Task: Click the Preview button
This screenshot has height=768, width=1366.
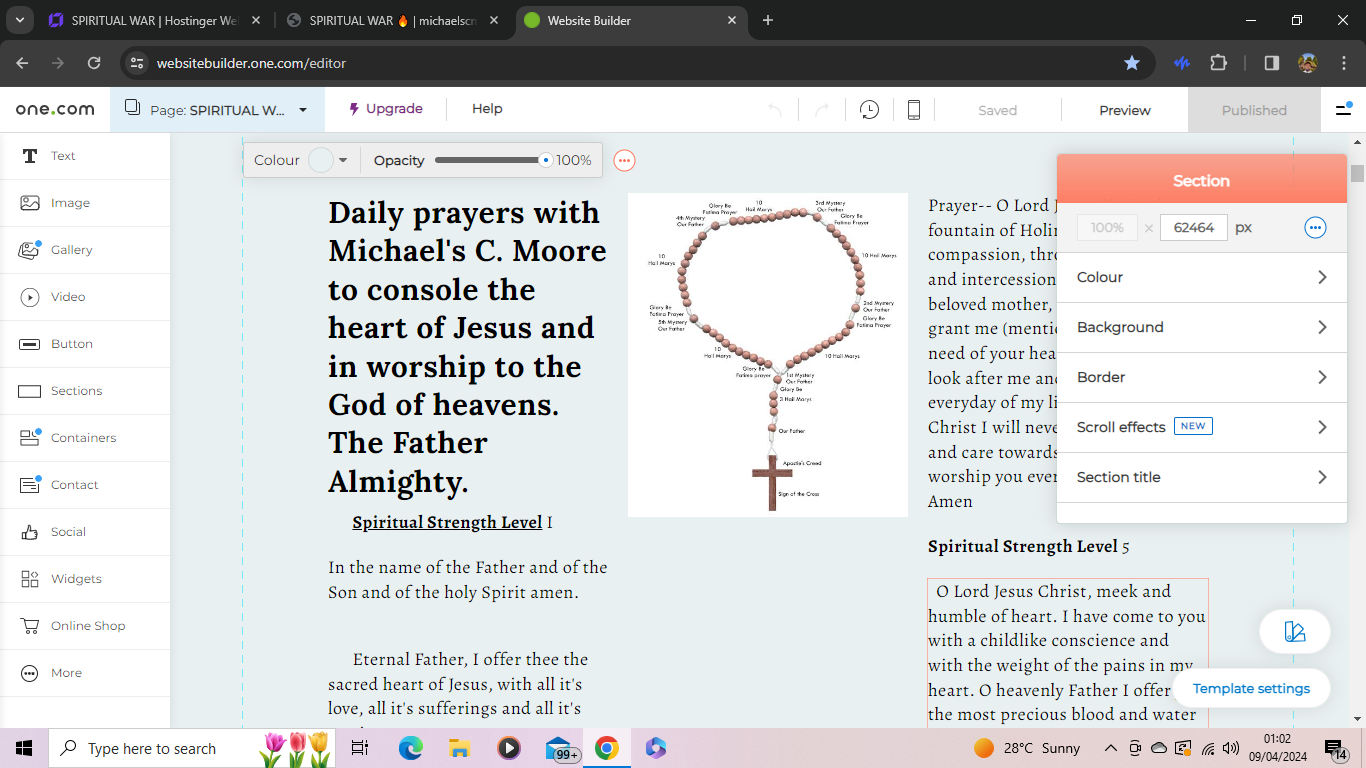Action: click(x=1125, y=110)
